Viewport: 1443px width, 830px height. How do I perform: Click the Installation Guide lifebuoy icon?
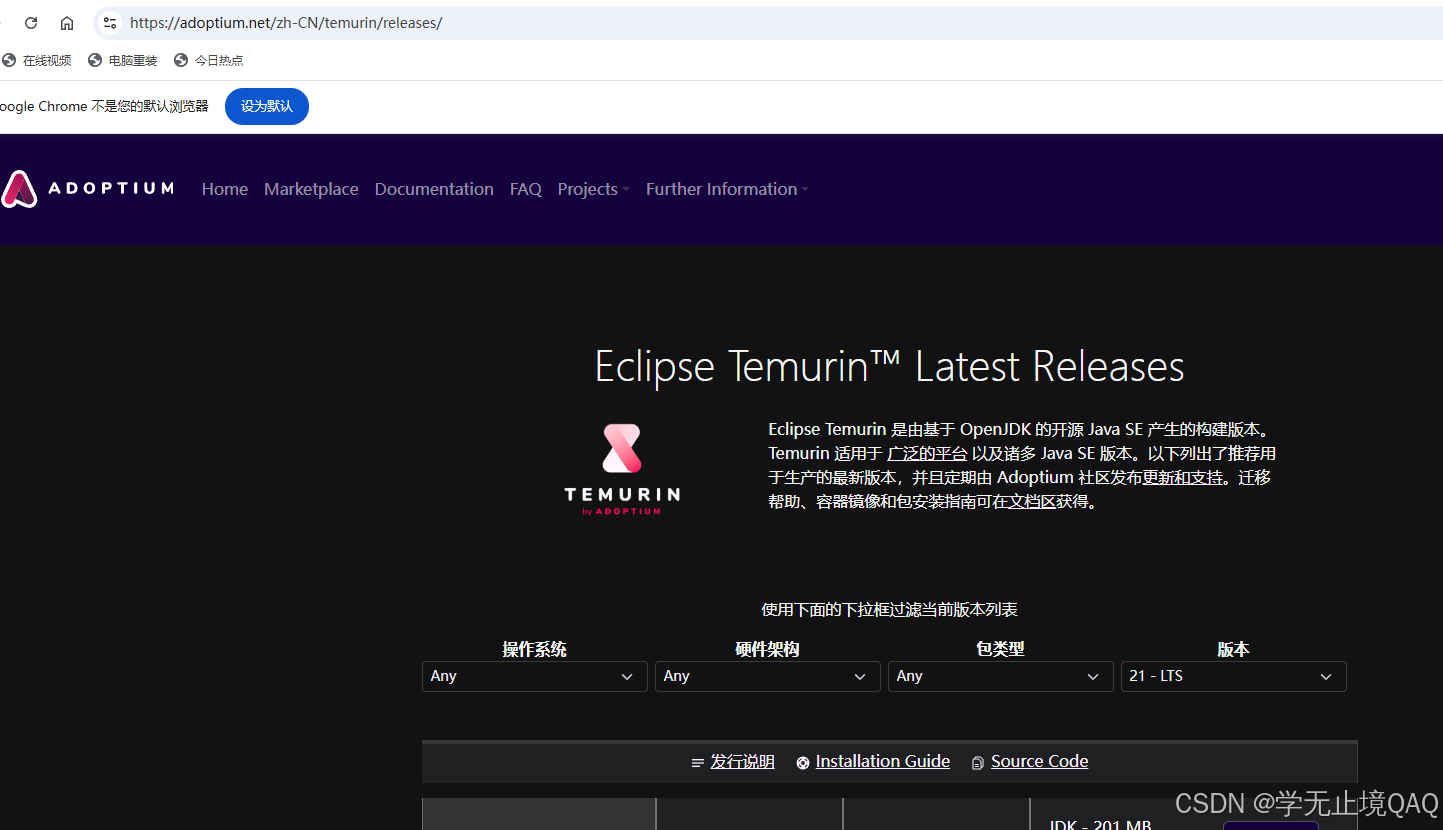click(803, 763)
